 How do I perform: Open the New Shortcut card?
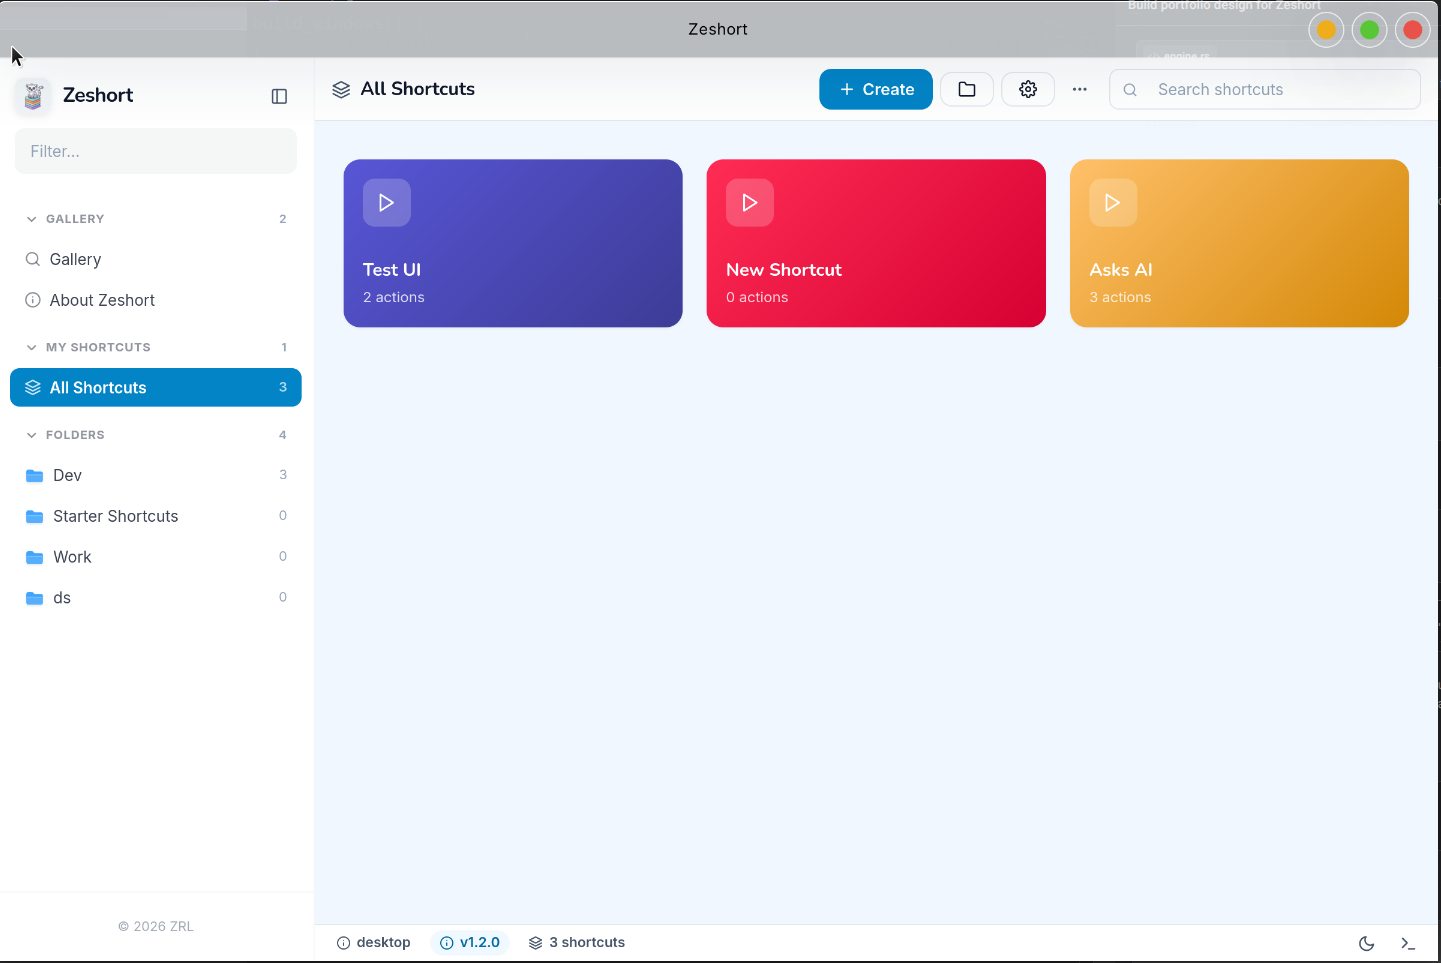point(876,243)
